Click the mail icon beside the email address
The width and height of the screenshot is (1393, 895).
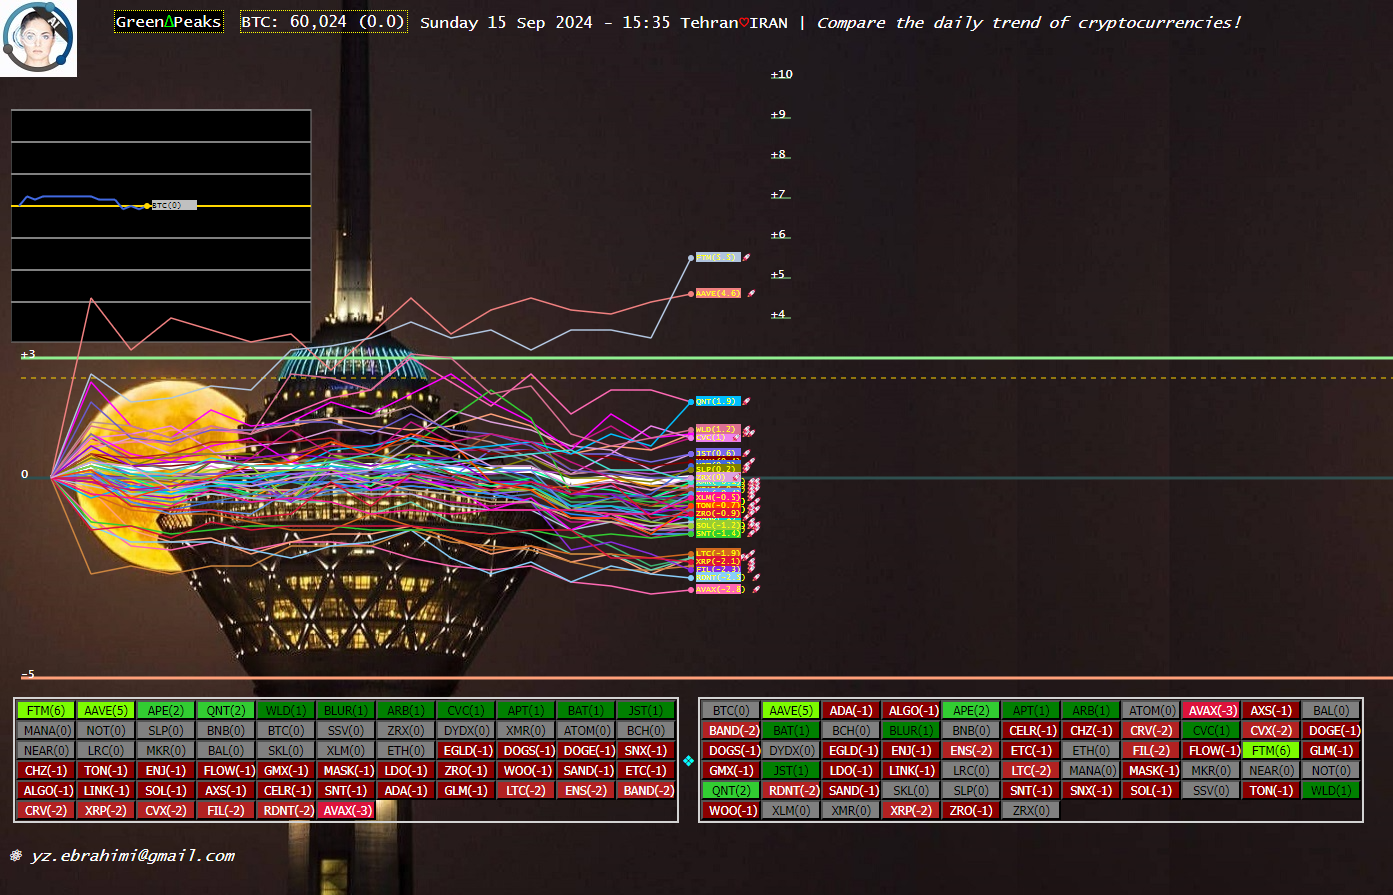(16, 856)
